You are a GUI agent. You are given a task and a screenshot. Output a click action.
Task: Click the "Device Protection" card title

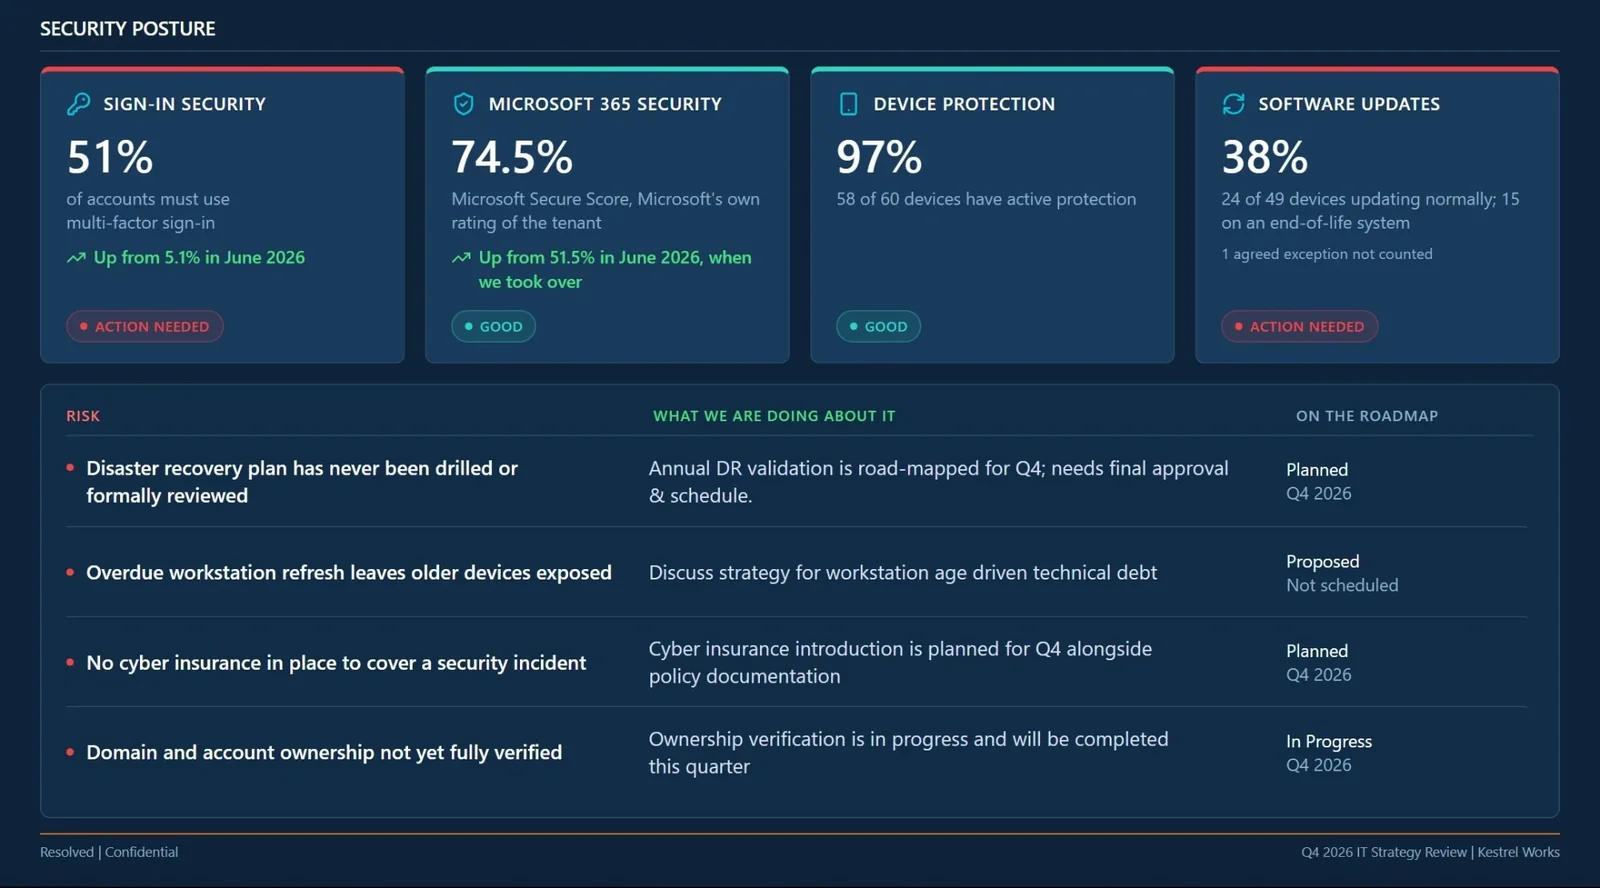(964, 104)
